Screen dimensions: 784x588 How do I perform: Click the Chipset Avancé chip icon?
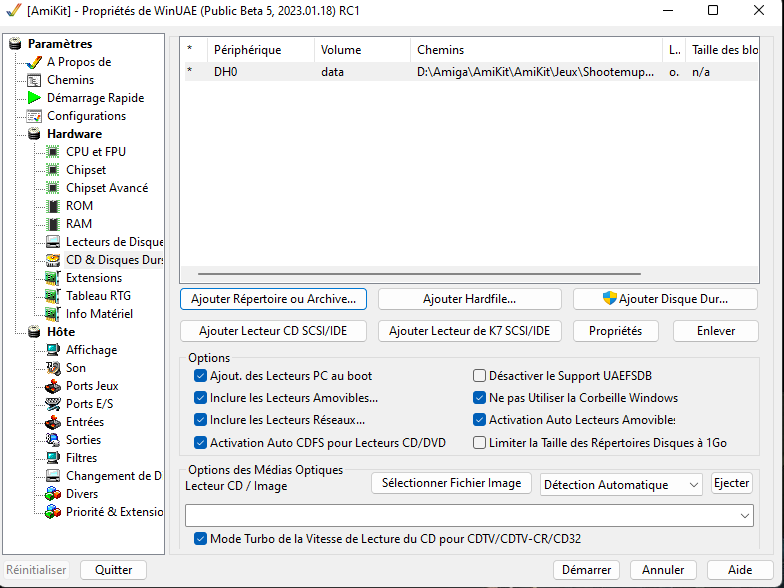tap(52, 188)
